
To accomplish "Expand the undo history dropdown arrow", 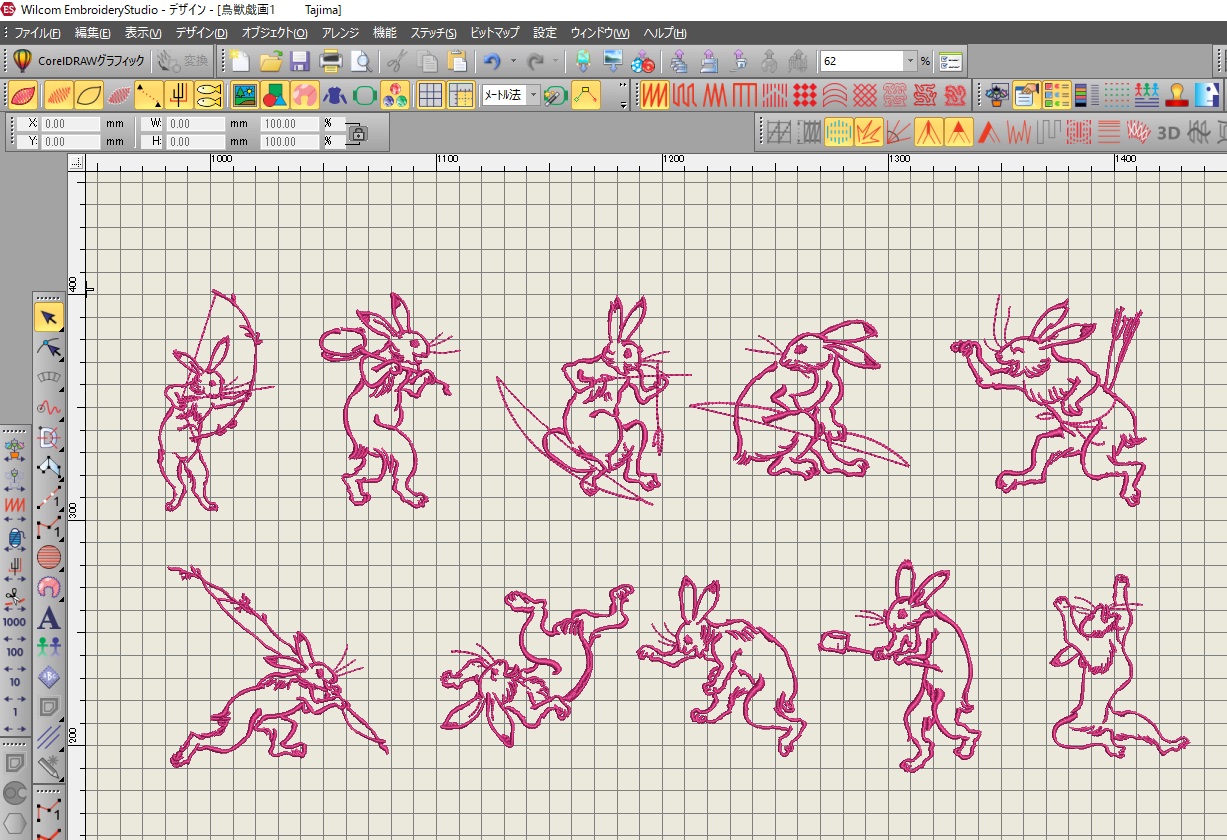I will pyautogui.click(x=513, y=61).
